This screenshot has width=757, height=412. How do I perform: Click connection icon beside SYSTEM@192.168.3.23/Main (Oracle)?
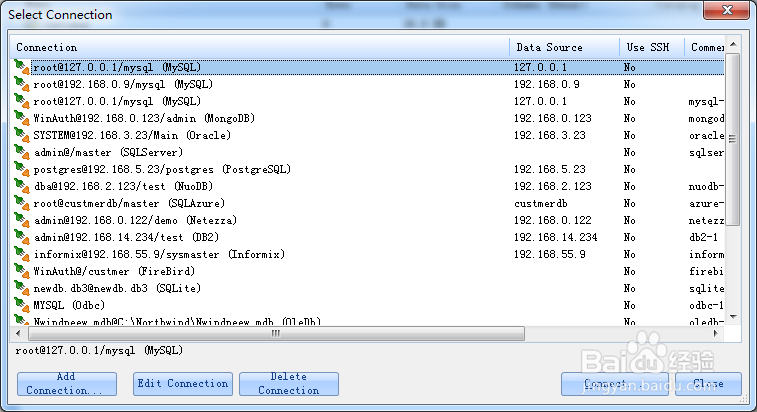click(22, 135)
